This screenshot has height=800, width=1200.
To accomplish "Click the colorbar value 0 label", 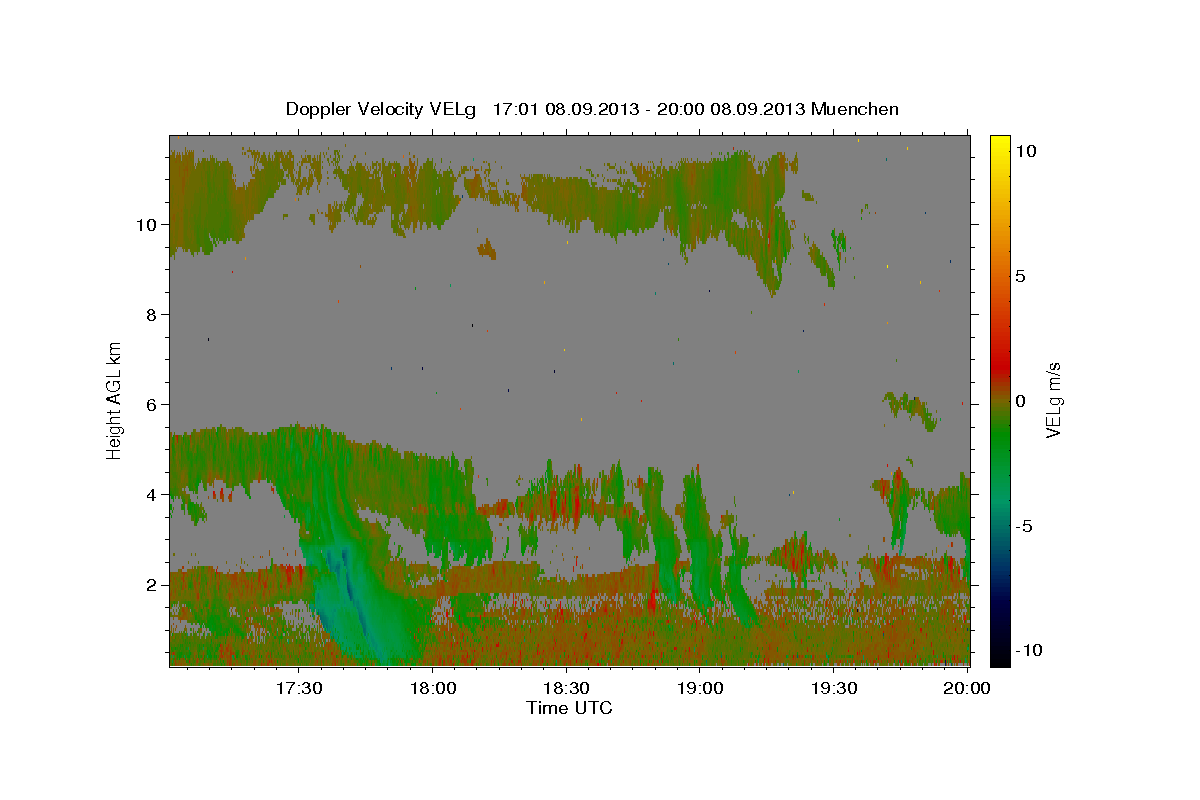I will point(1021,401).
